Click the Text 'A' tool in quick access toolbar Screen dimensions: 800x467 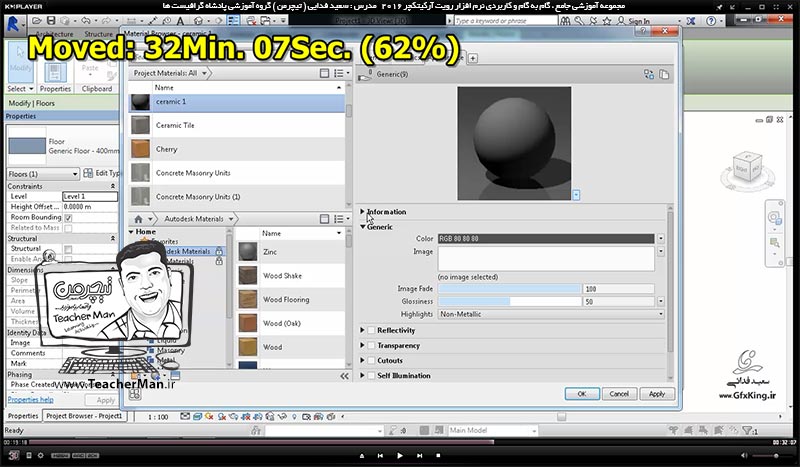[x=181, y=21]
